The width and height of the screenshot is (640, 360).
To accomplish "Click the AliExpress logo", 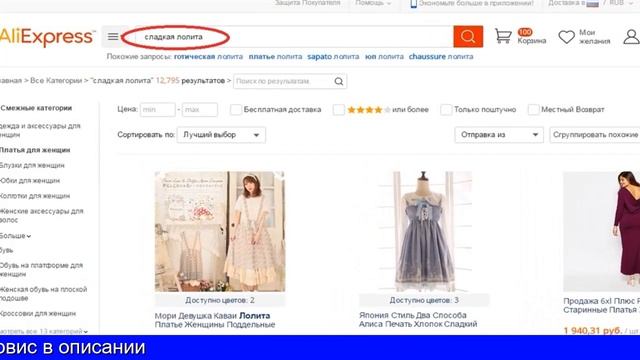I will (x=47, y=37).
